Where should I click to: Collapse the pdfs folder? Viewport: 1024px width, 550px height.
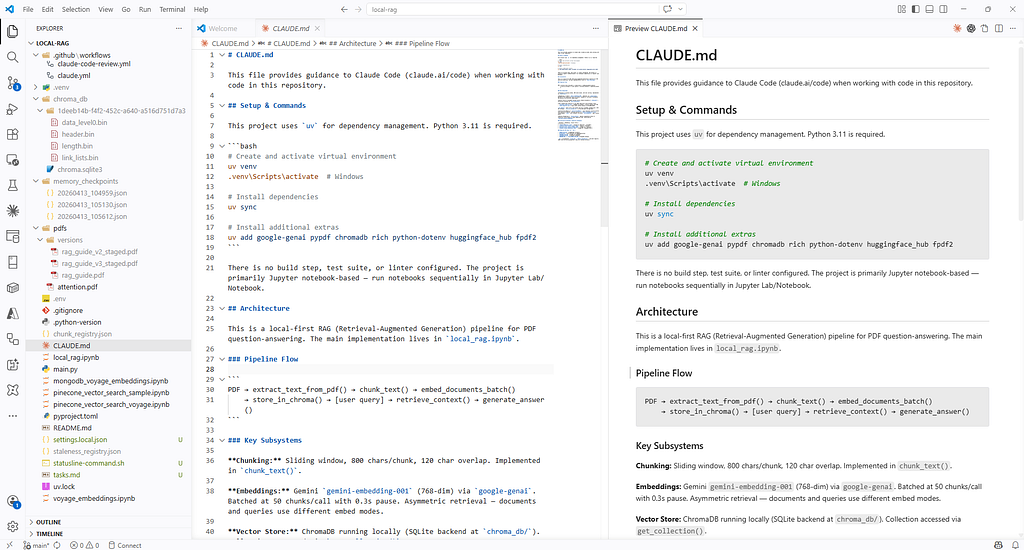pyautogui.click(x=36, y=228)
